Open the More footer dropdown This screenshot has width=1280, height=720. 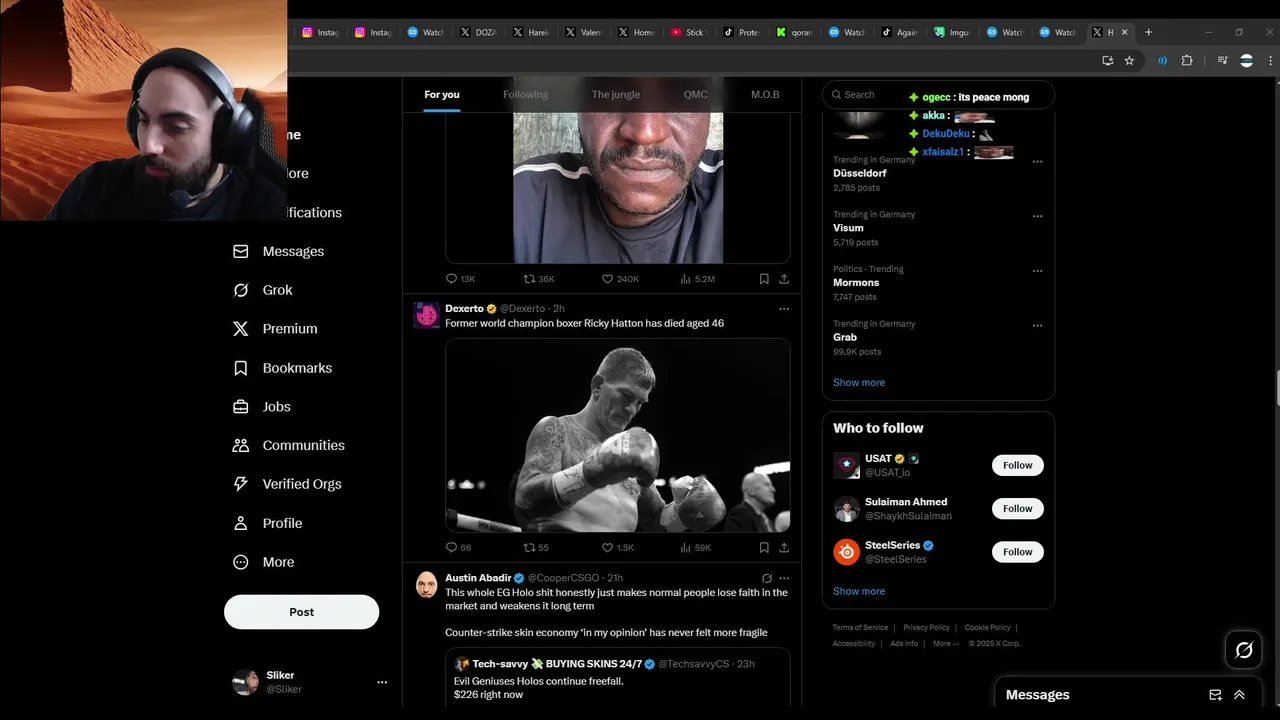[945, 644]
